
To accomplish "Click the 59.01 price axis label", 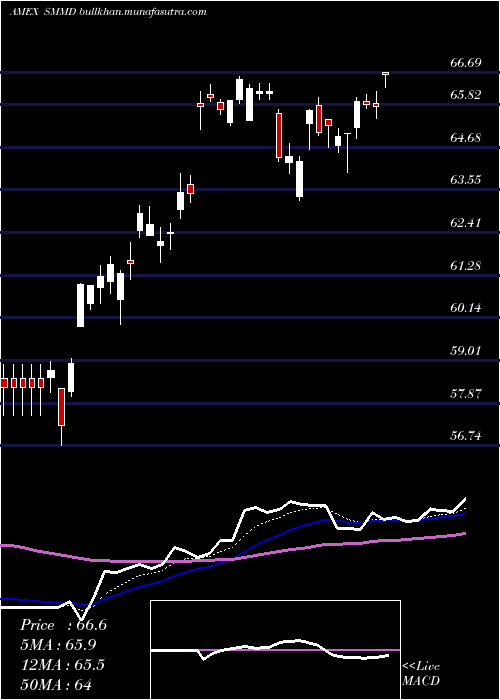I will pyautogui.click(x=466, y=350).
